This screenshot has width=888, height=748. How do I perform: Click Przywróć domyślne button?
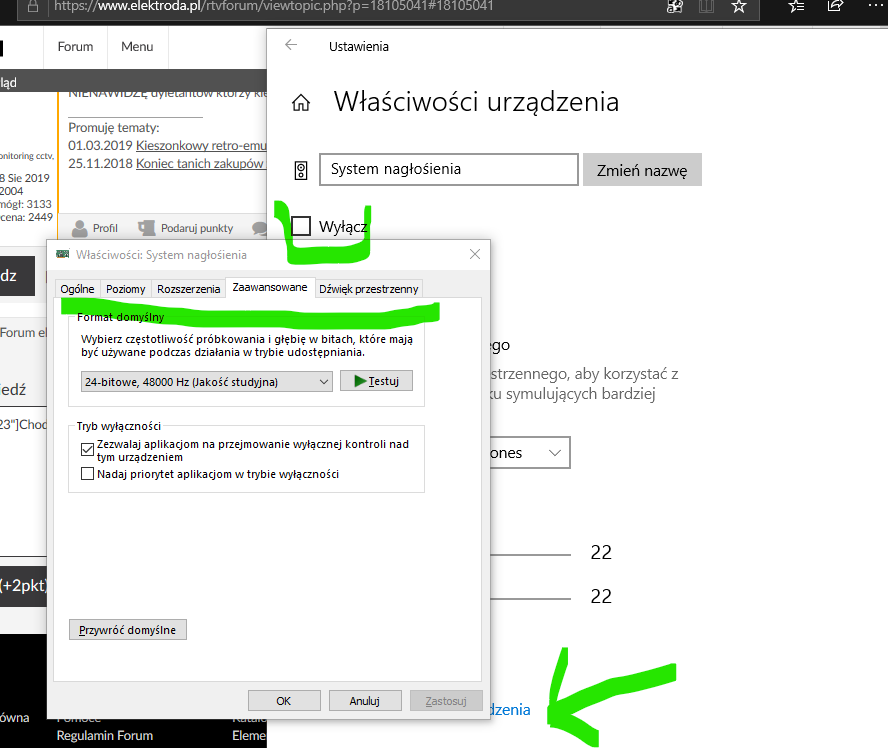pos(127,630)
